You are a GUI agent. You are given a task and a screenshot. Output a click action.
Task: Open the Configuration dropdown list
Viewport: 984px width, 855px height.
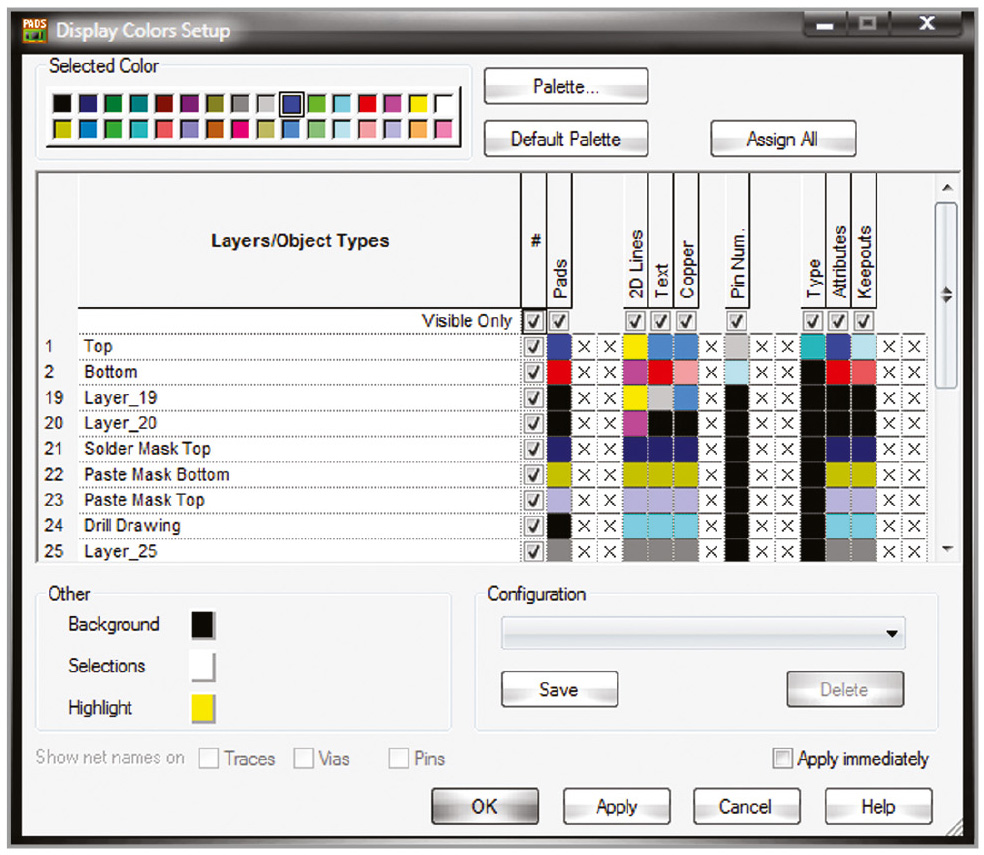[891, 634]
